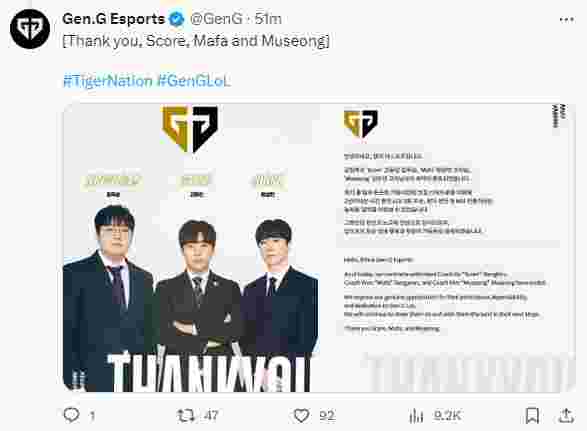
Task: Click the reply speech bubble icon
Action: pyautogui.click(x=71, y=415)
